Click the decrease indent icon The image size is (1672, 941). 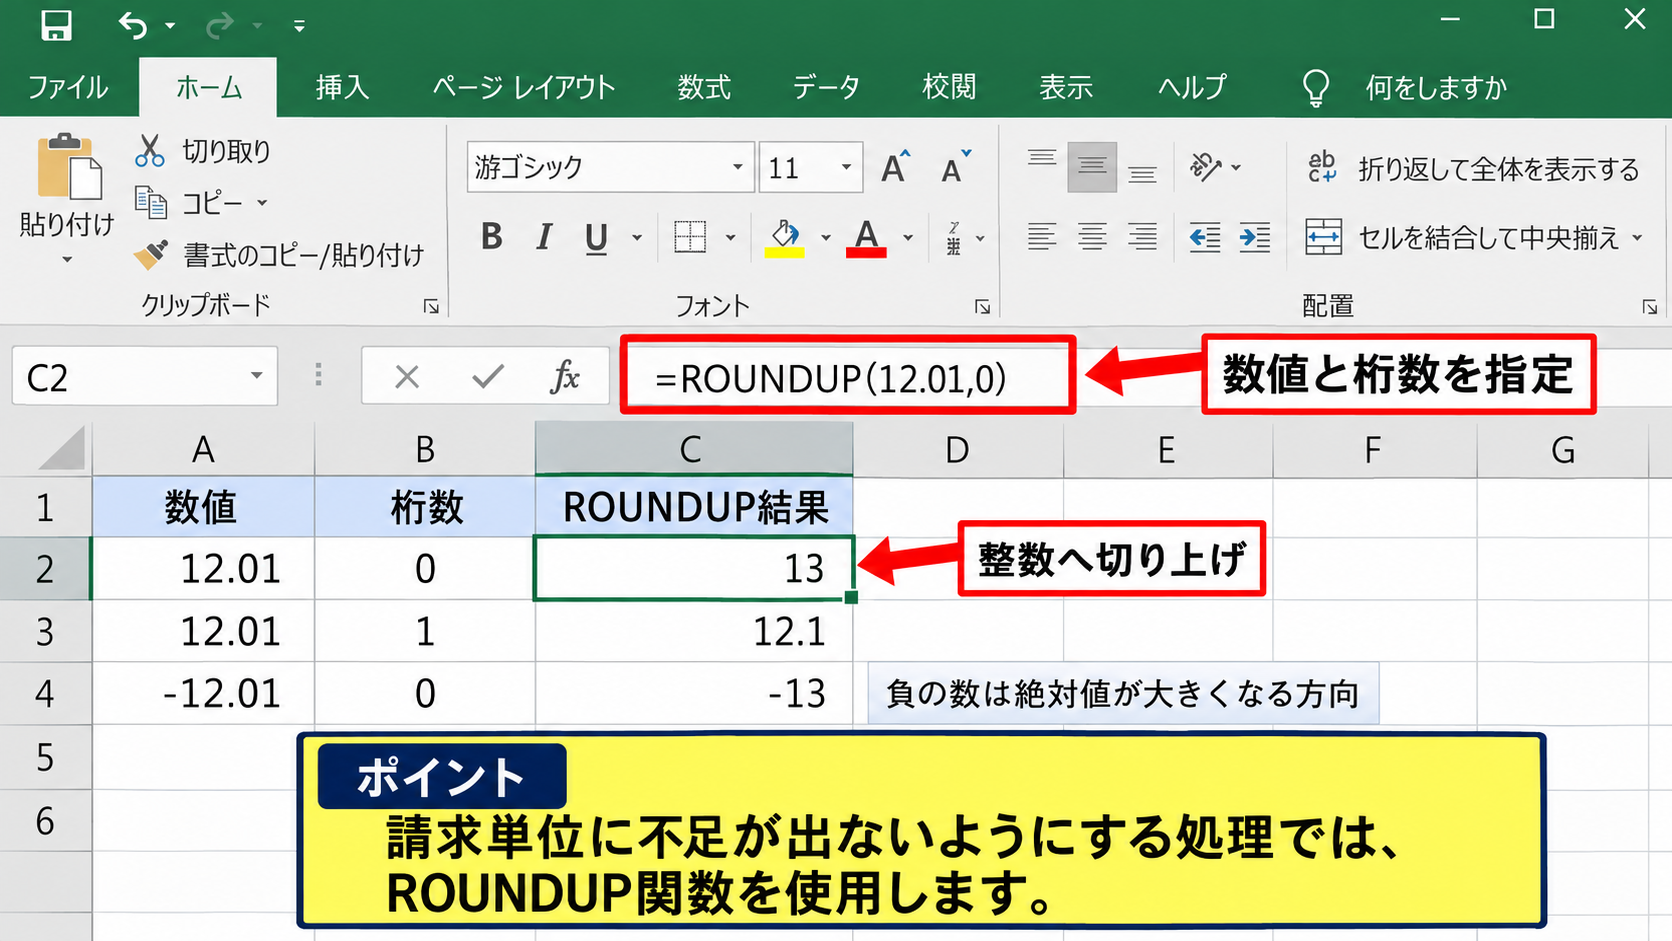coord(1204,237)
